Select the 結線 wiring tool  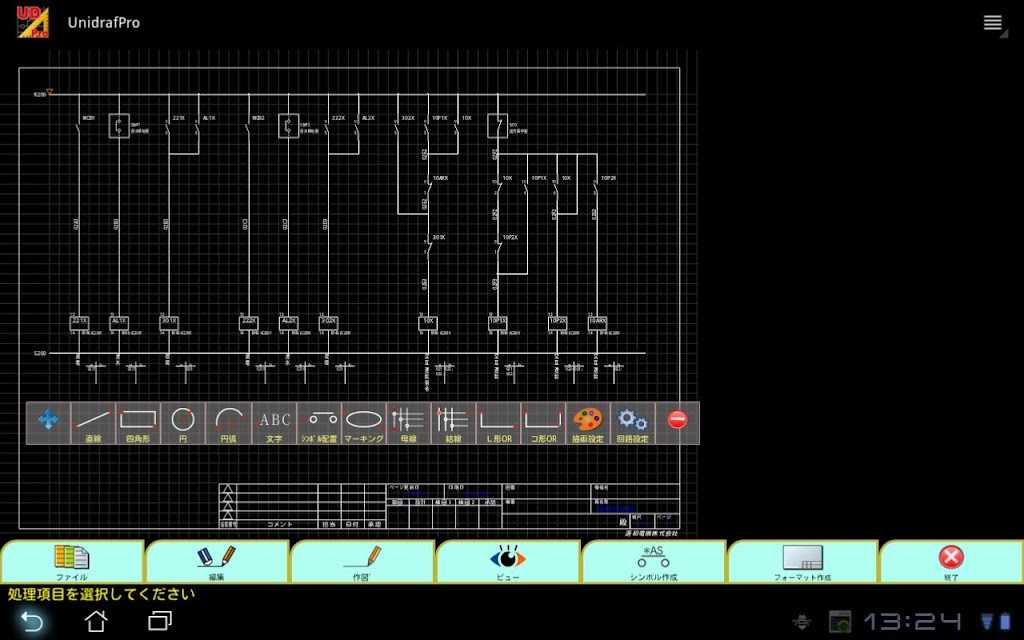[x=454, y=423]
